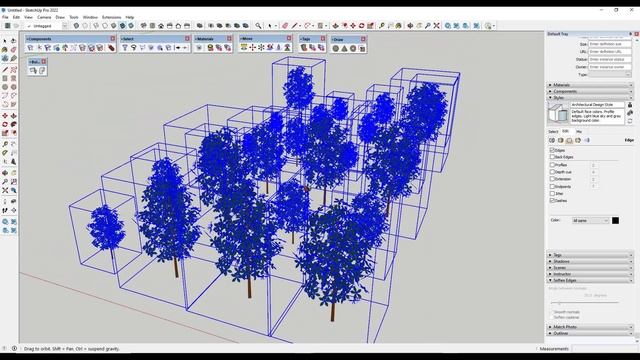Uncheck the Dashes checkbox
Image resolution: width=640 pixels, height=360 pixels.
552,201
